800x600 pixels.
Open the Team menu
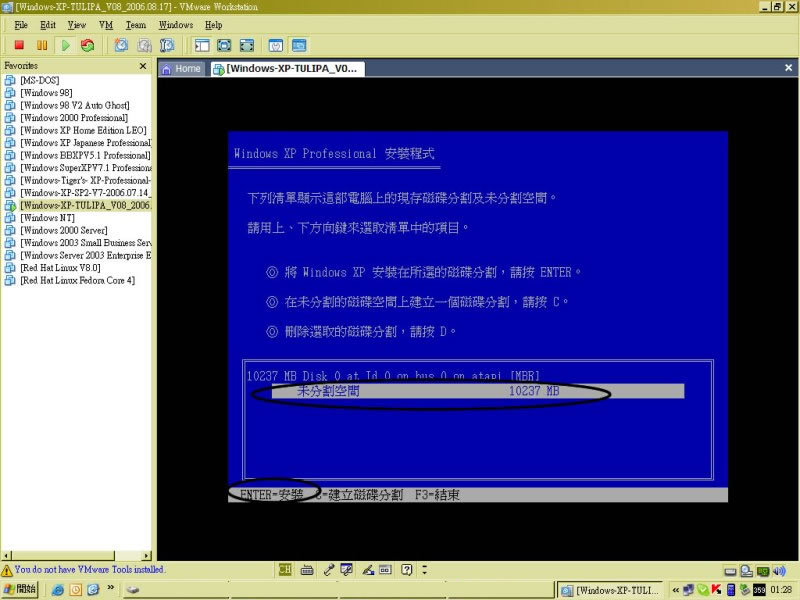click(x=136, y=25)
